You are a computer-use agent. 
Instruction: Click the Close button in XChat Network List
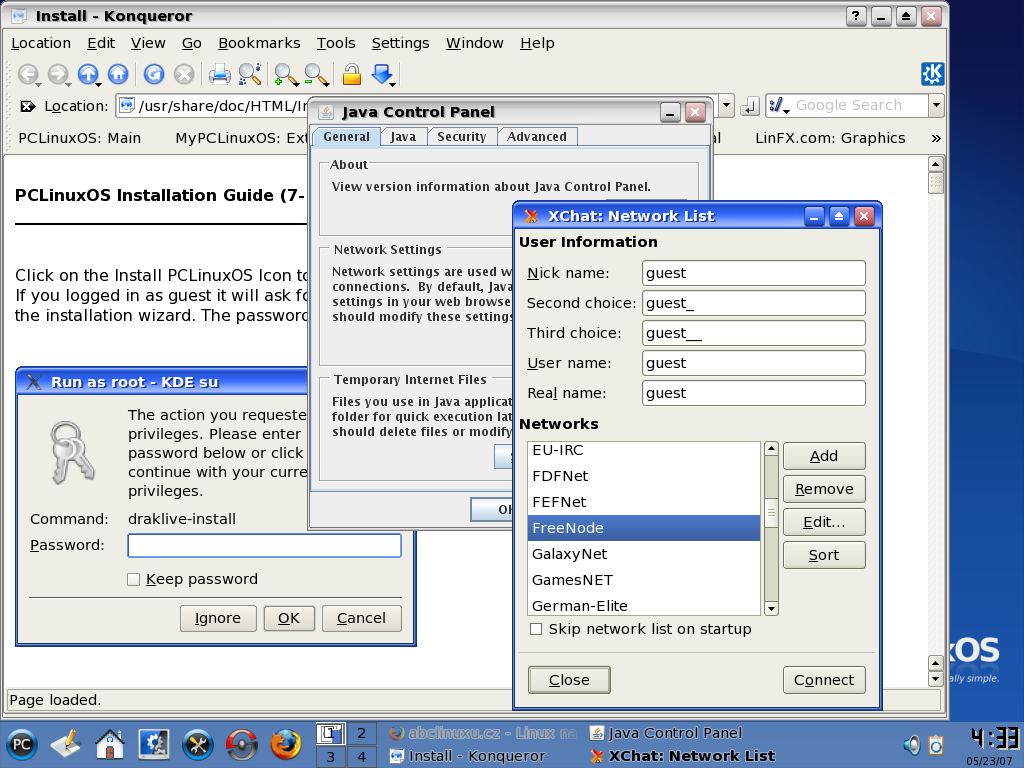[x=569, y=680]
